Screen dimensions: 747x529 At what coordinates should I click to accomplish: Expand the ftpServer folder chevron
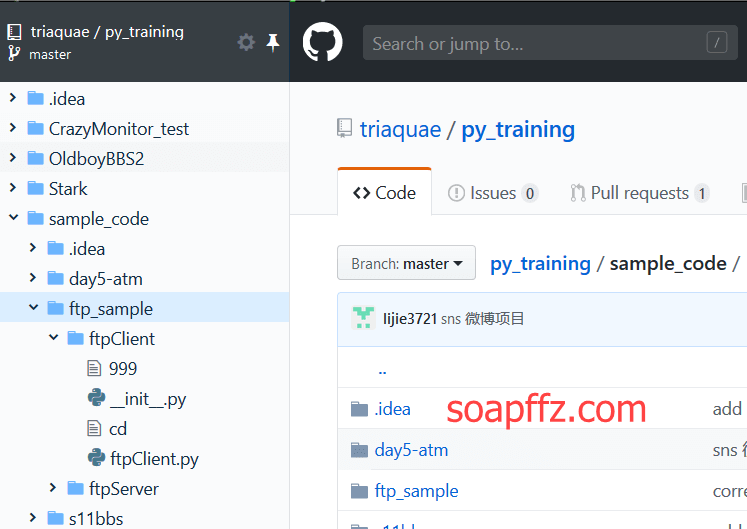pyautogui.click(x=53, y=488)
